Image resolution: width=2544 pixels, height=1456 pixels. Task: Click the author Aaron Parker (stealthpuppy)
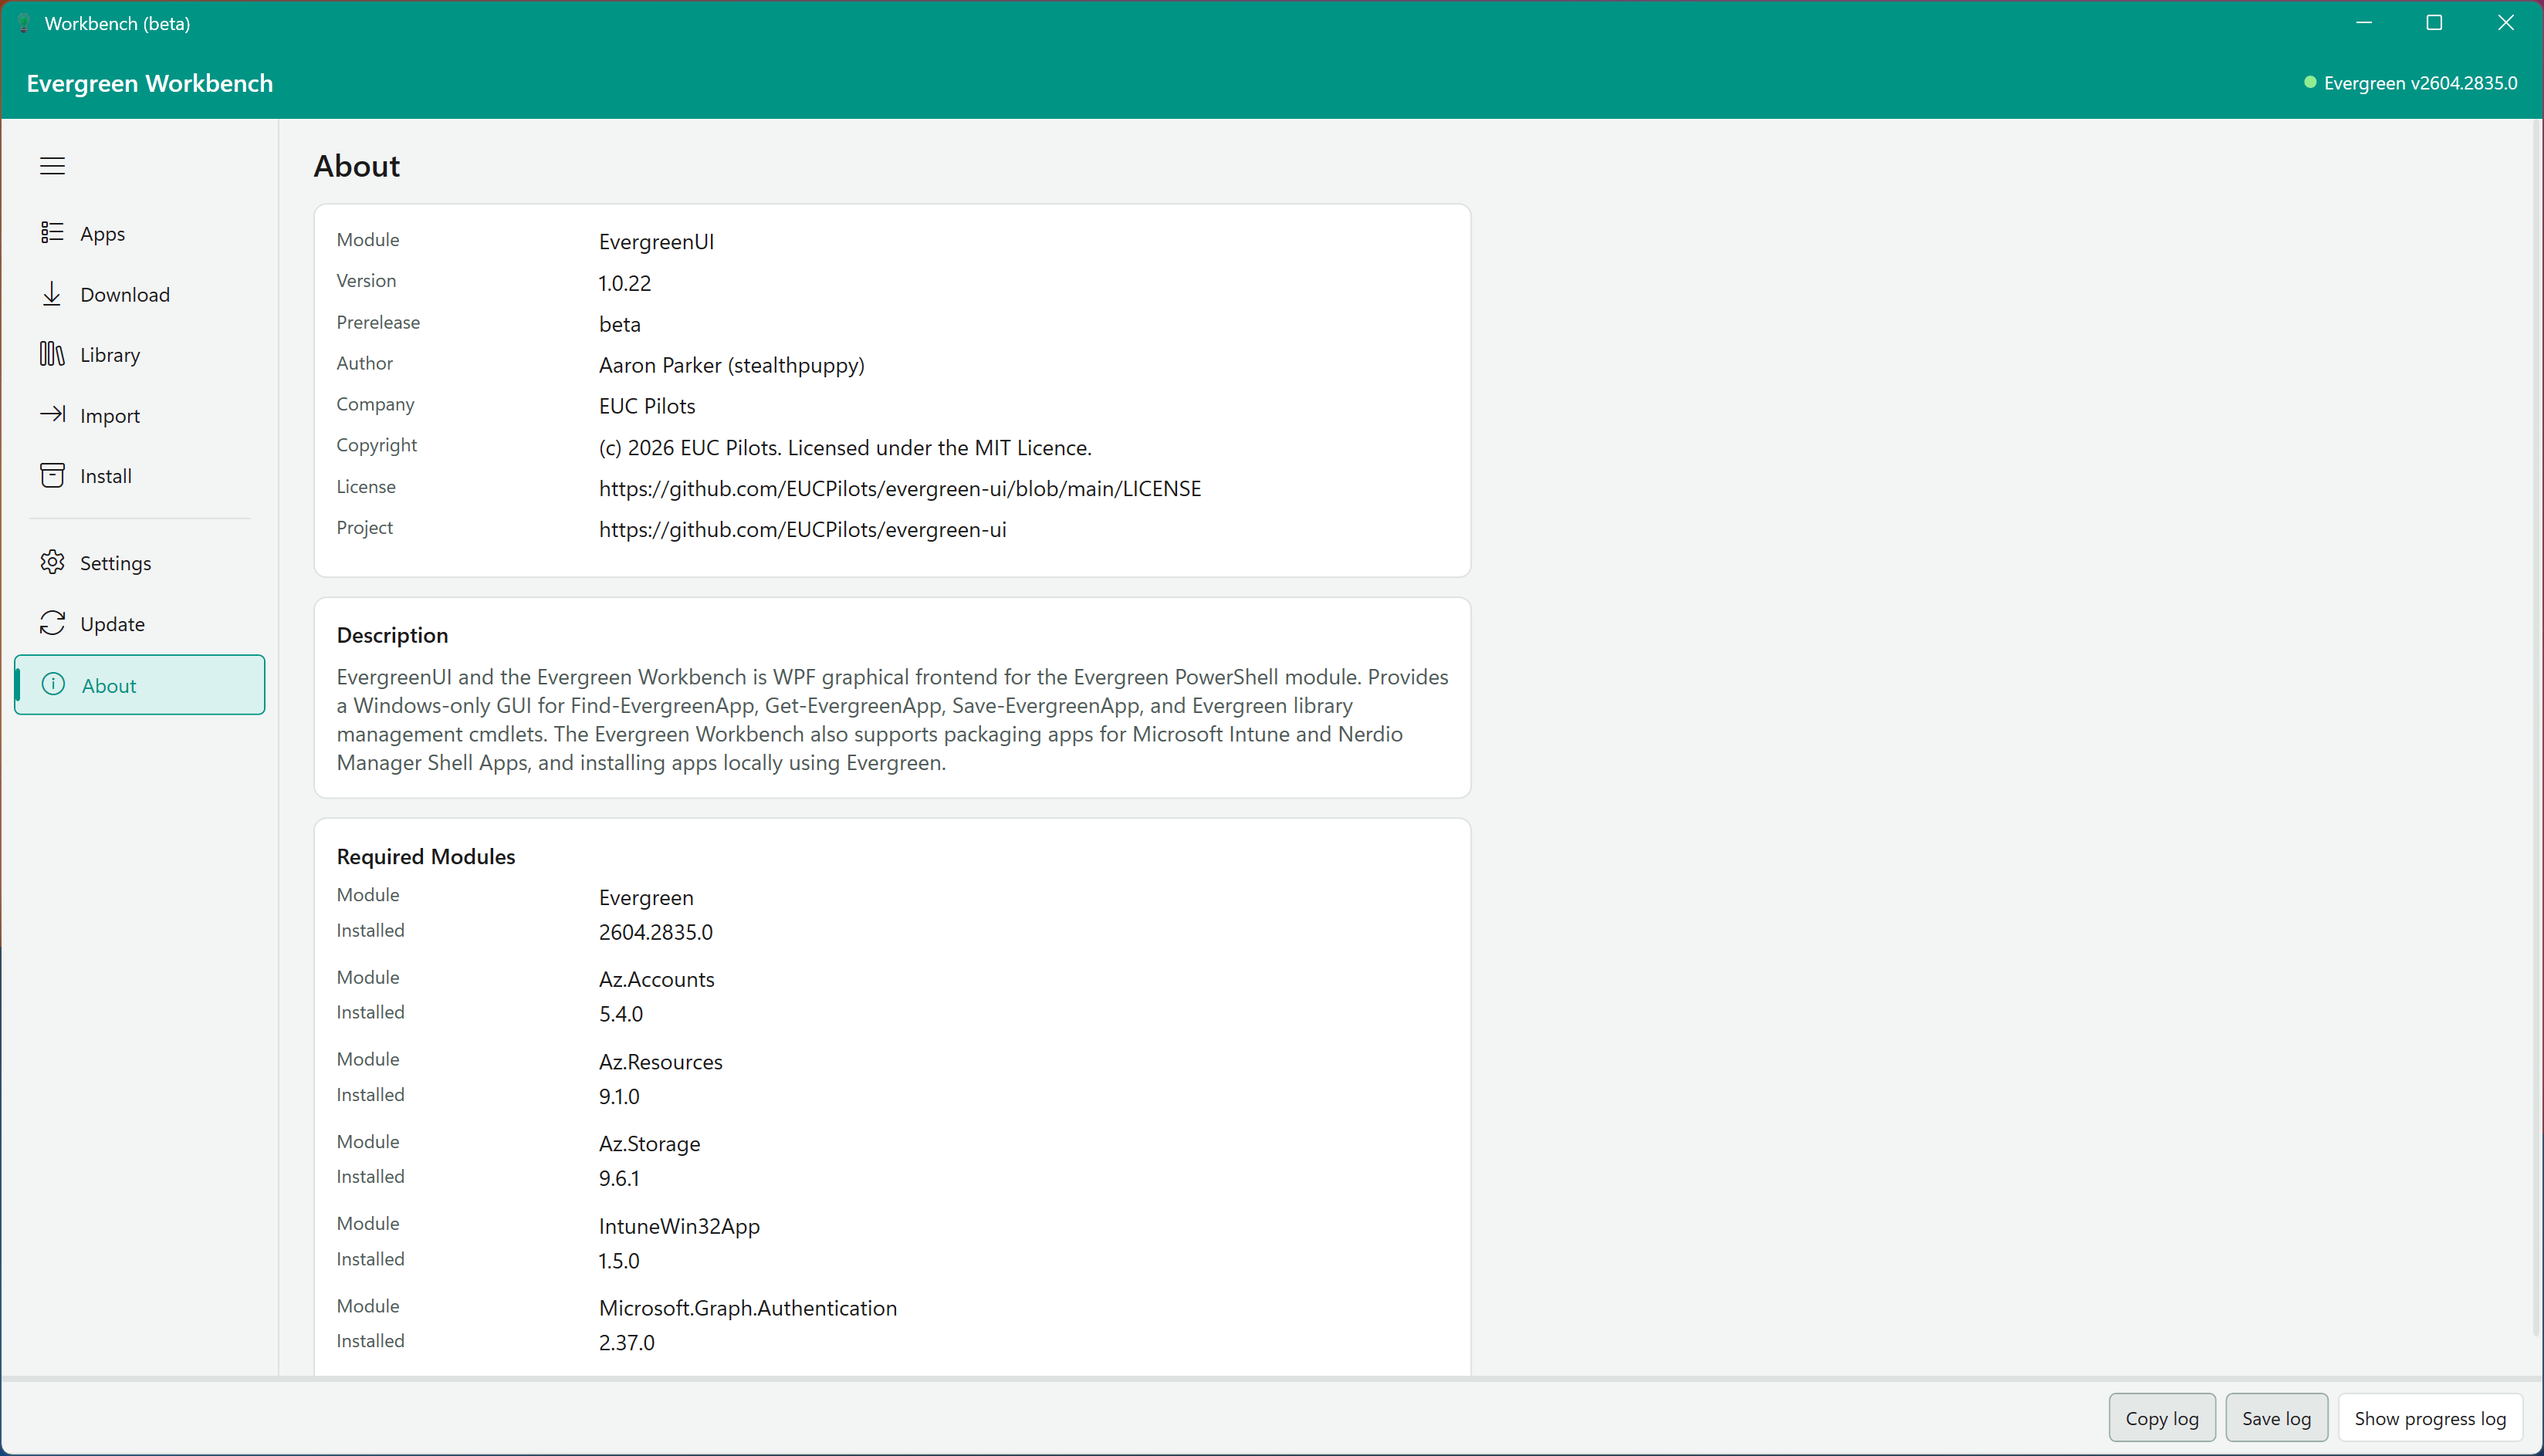click(732, 365)
